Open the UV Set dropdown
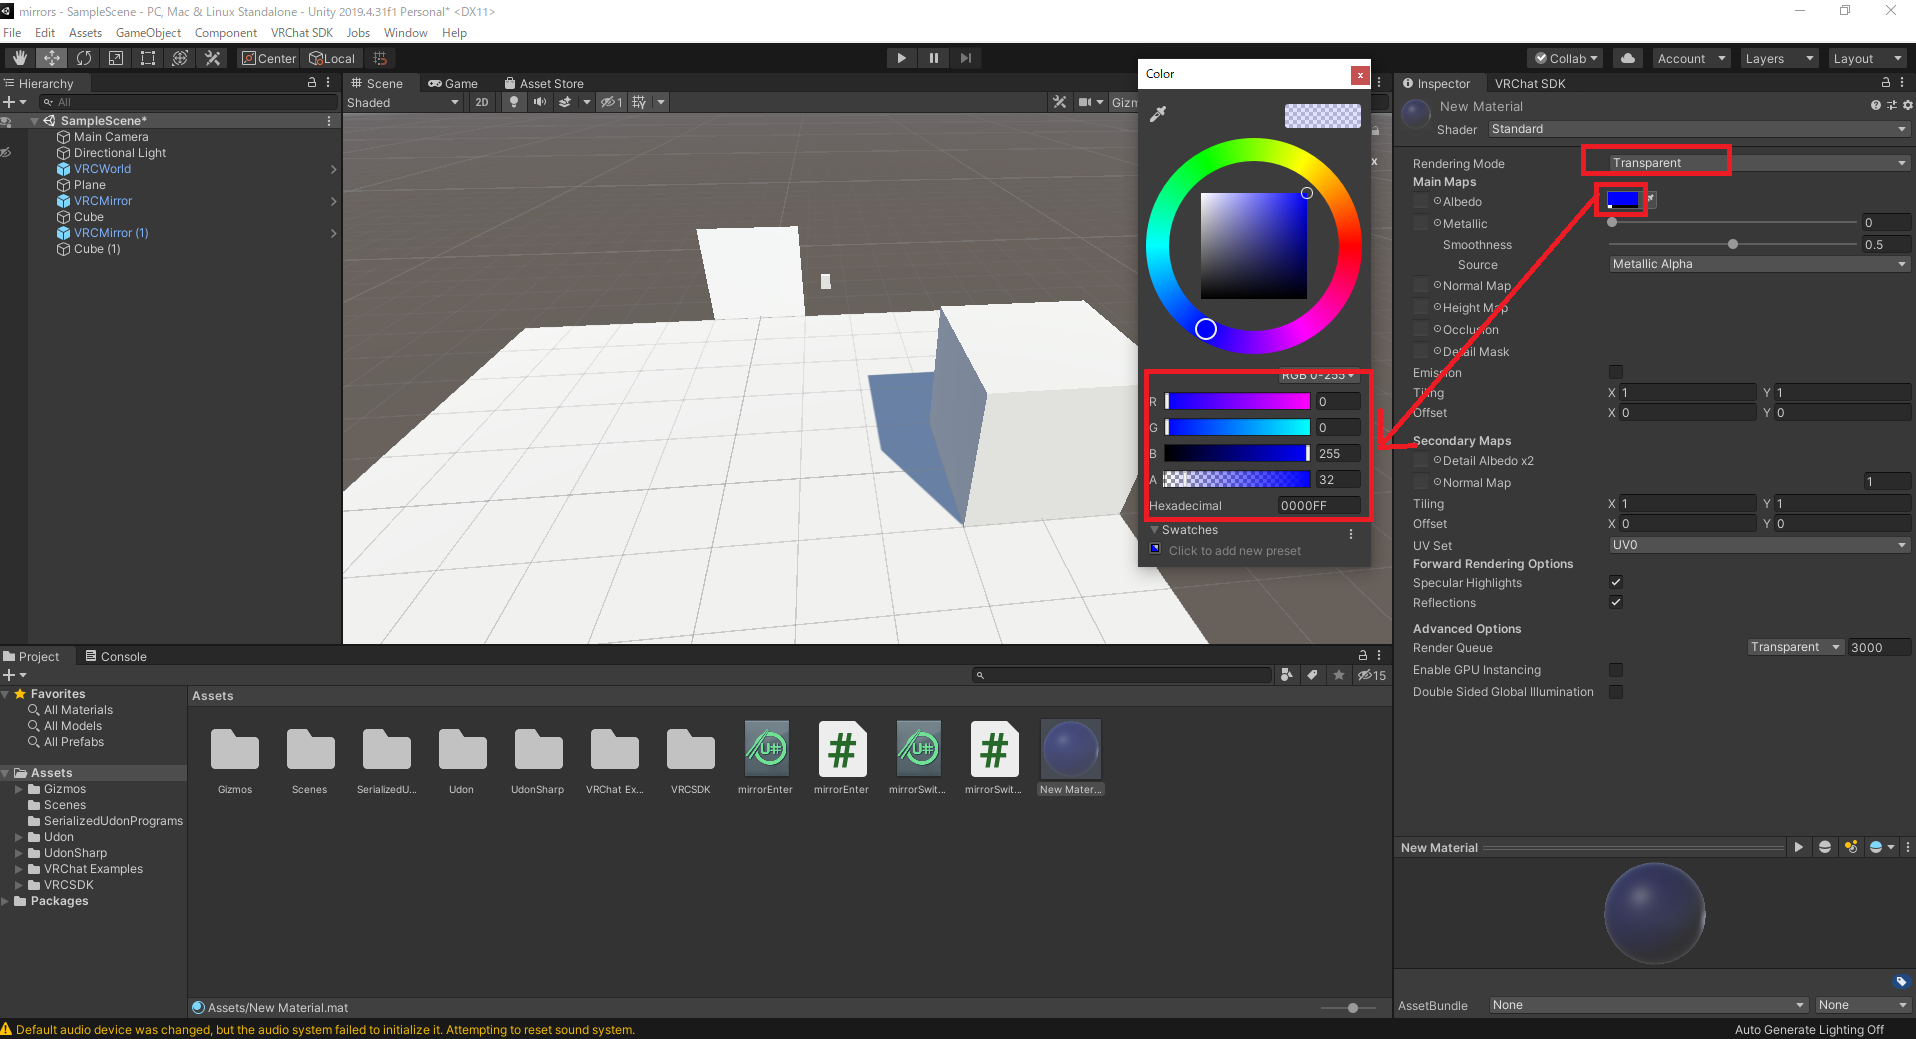 click(1759, 545)
